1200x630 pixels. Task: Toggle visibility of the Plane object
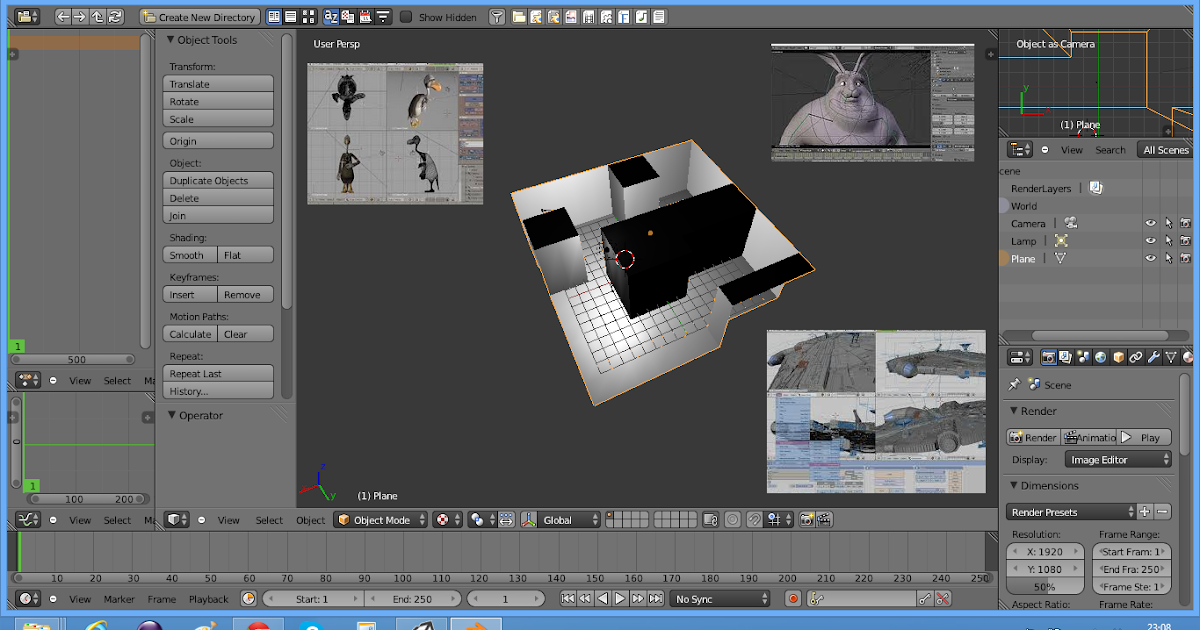[1150, 259]
